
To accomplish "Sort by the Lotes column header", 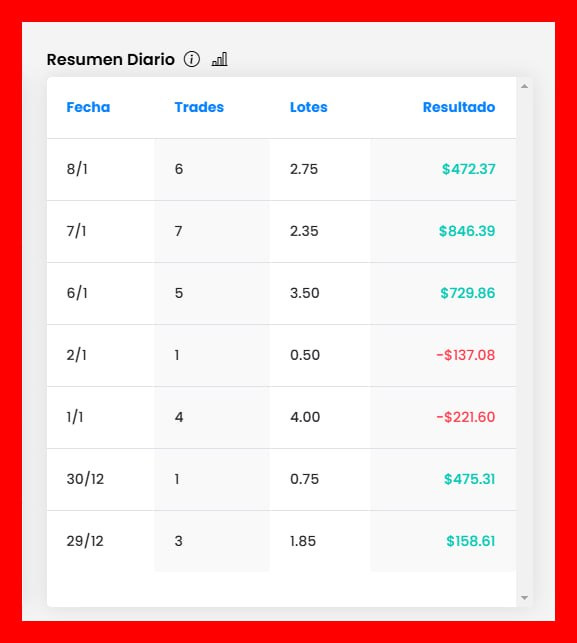I will (x=309, y=107).
